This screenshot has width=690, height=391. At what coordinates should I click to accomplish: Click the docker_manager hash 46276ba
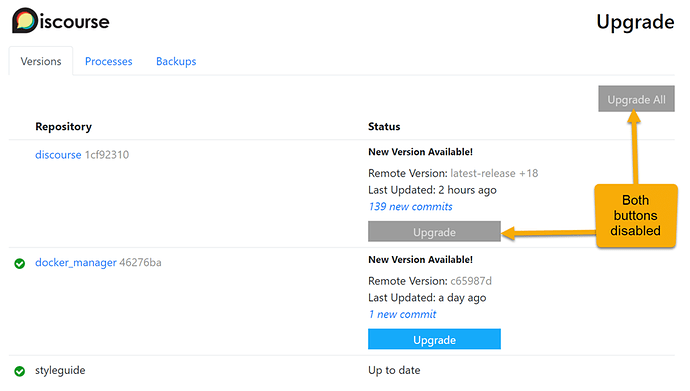(x=140, y=263)
